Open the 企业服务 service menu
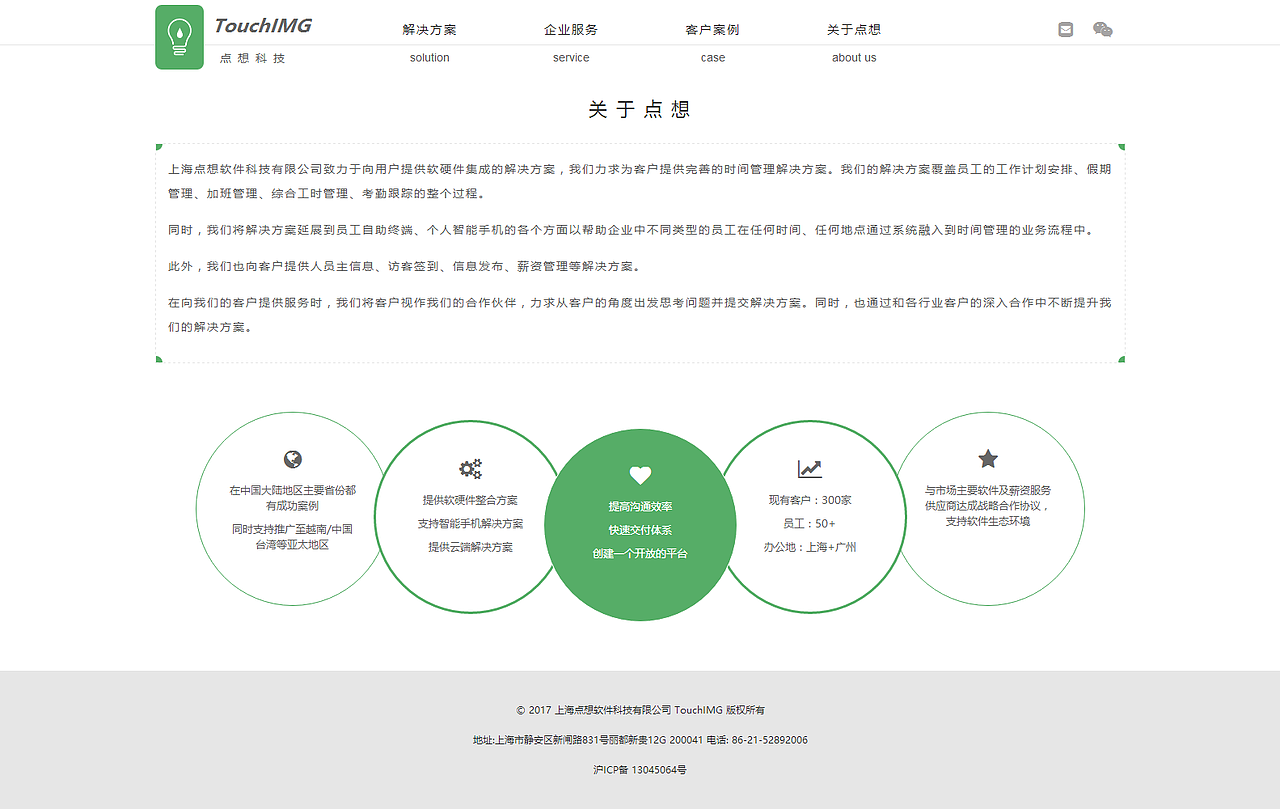Screen dimensions: 1280x809 coord(570,29)
